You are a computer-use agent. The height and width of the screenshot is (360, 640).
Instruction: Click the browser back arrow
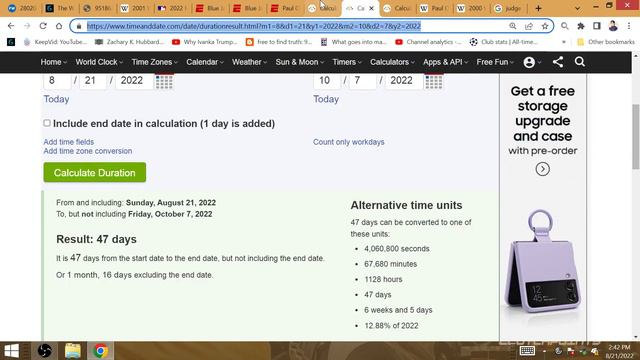click(x=11, y=26)
